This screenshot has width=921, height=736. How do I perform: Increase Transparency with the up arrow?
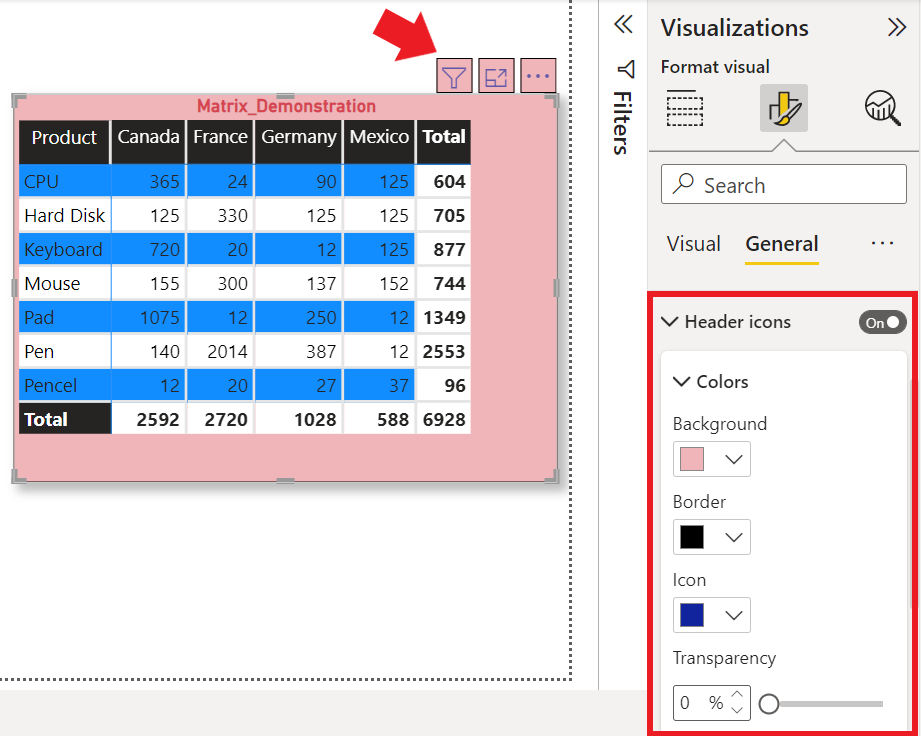click(738, 695)
